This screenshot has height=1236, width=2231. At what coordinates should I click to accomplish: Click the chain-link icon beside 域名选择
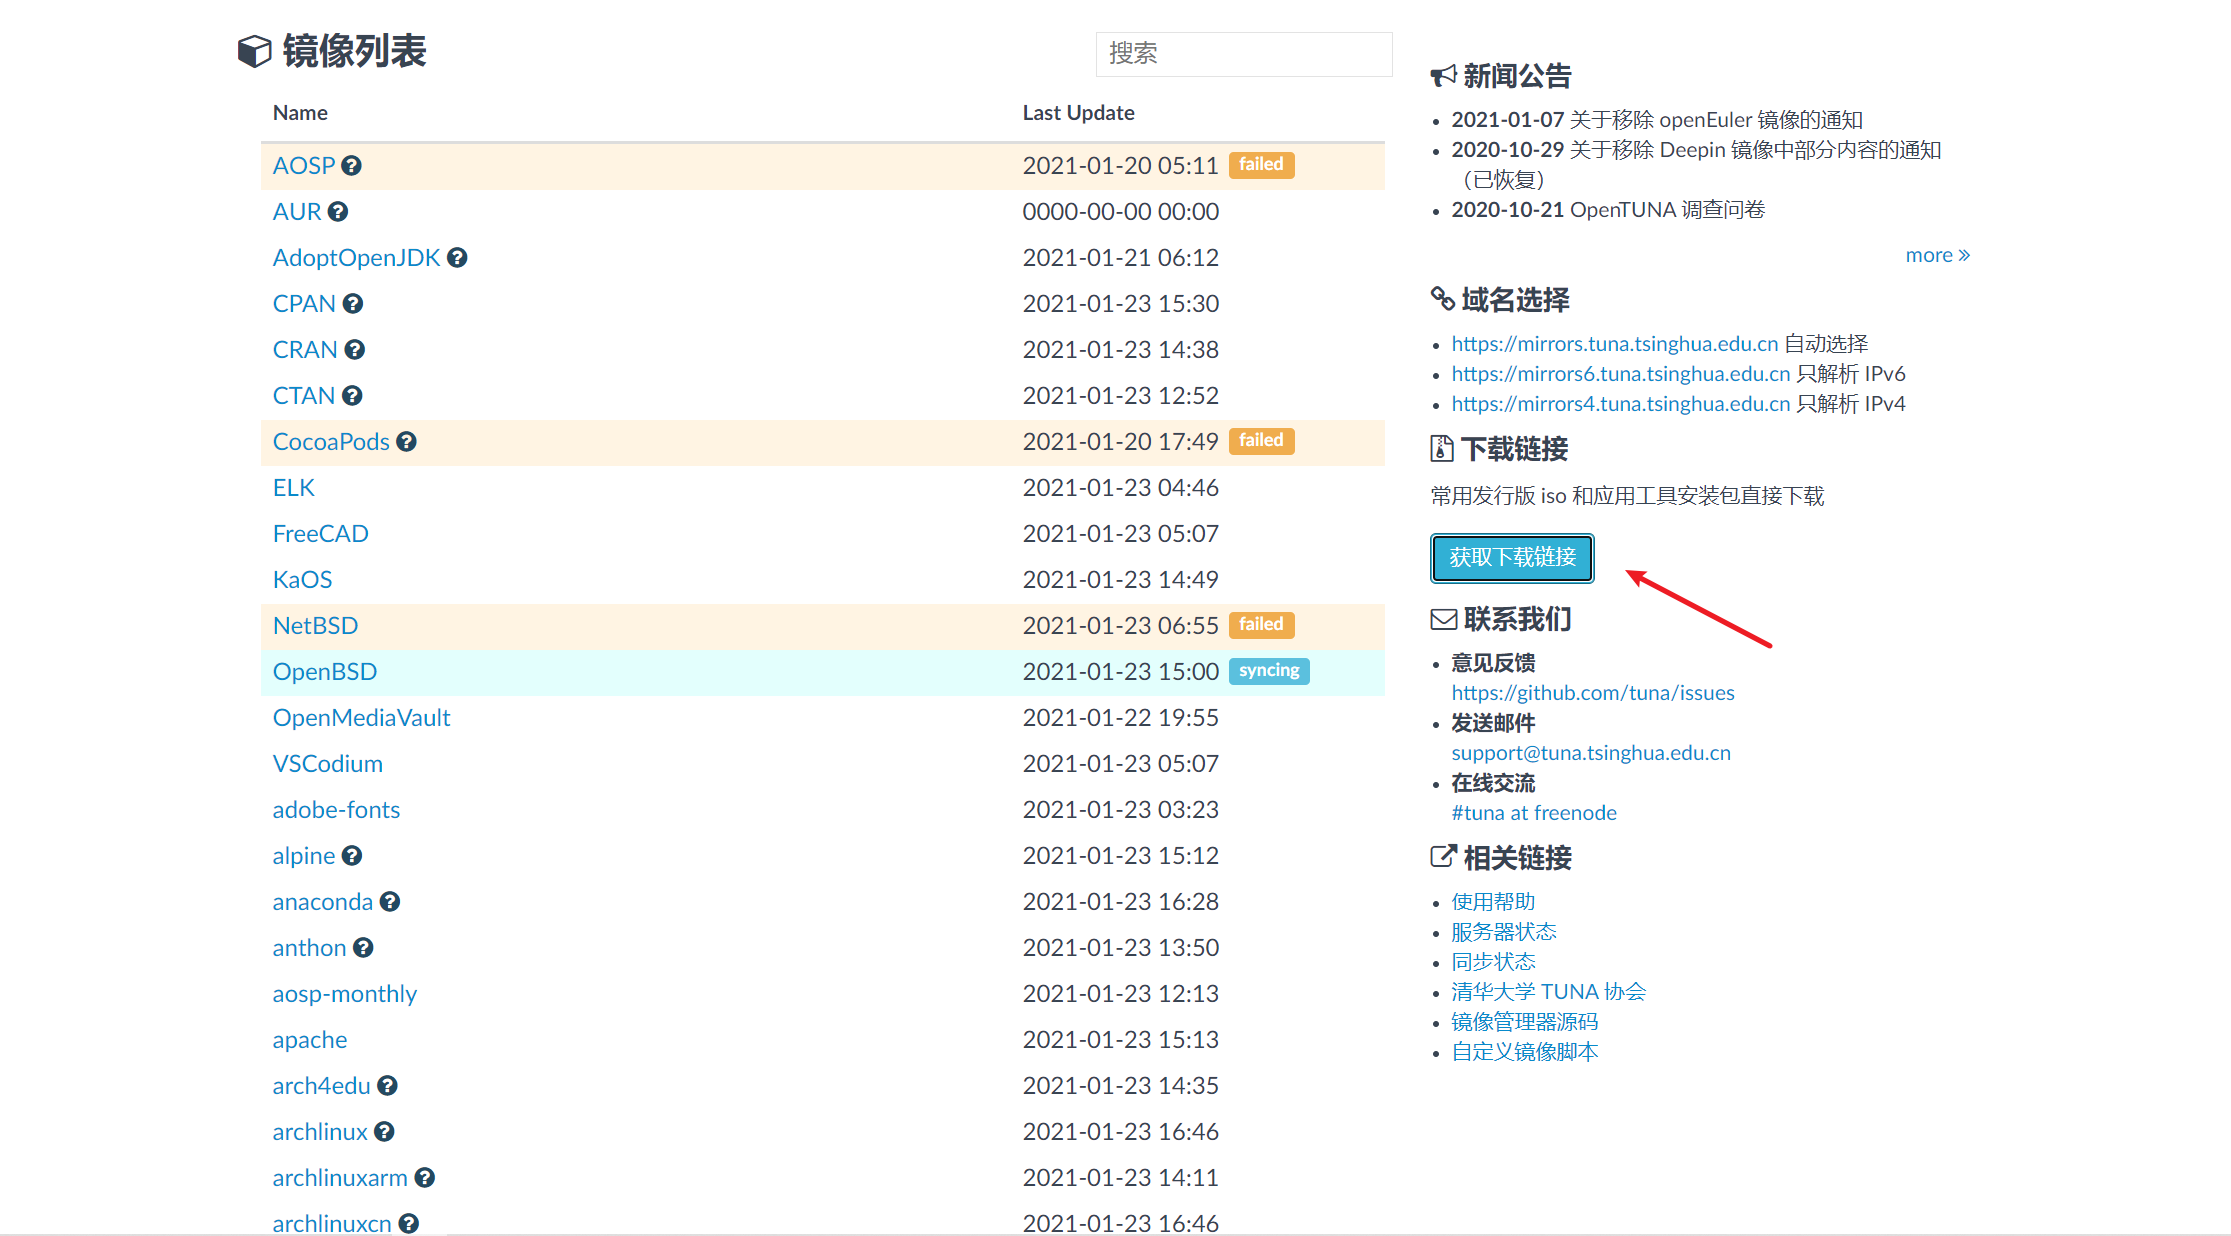click(1441, 299)
